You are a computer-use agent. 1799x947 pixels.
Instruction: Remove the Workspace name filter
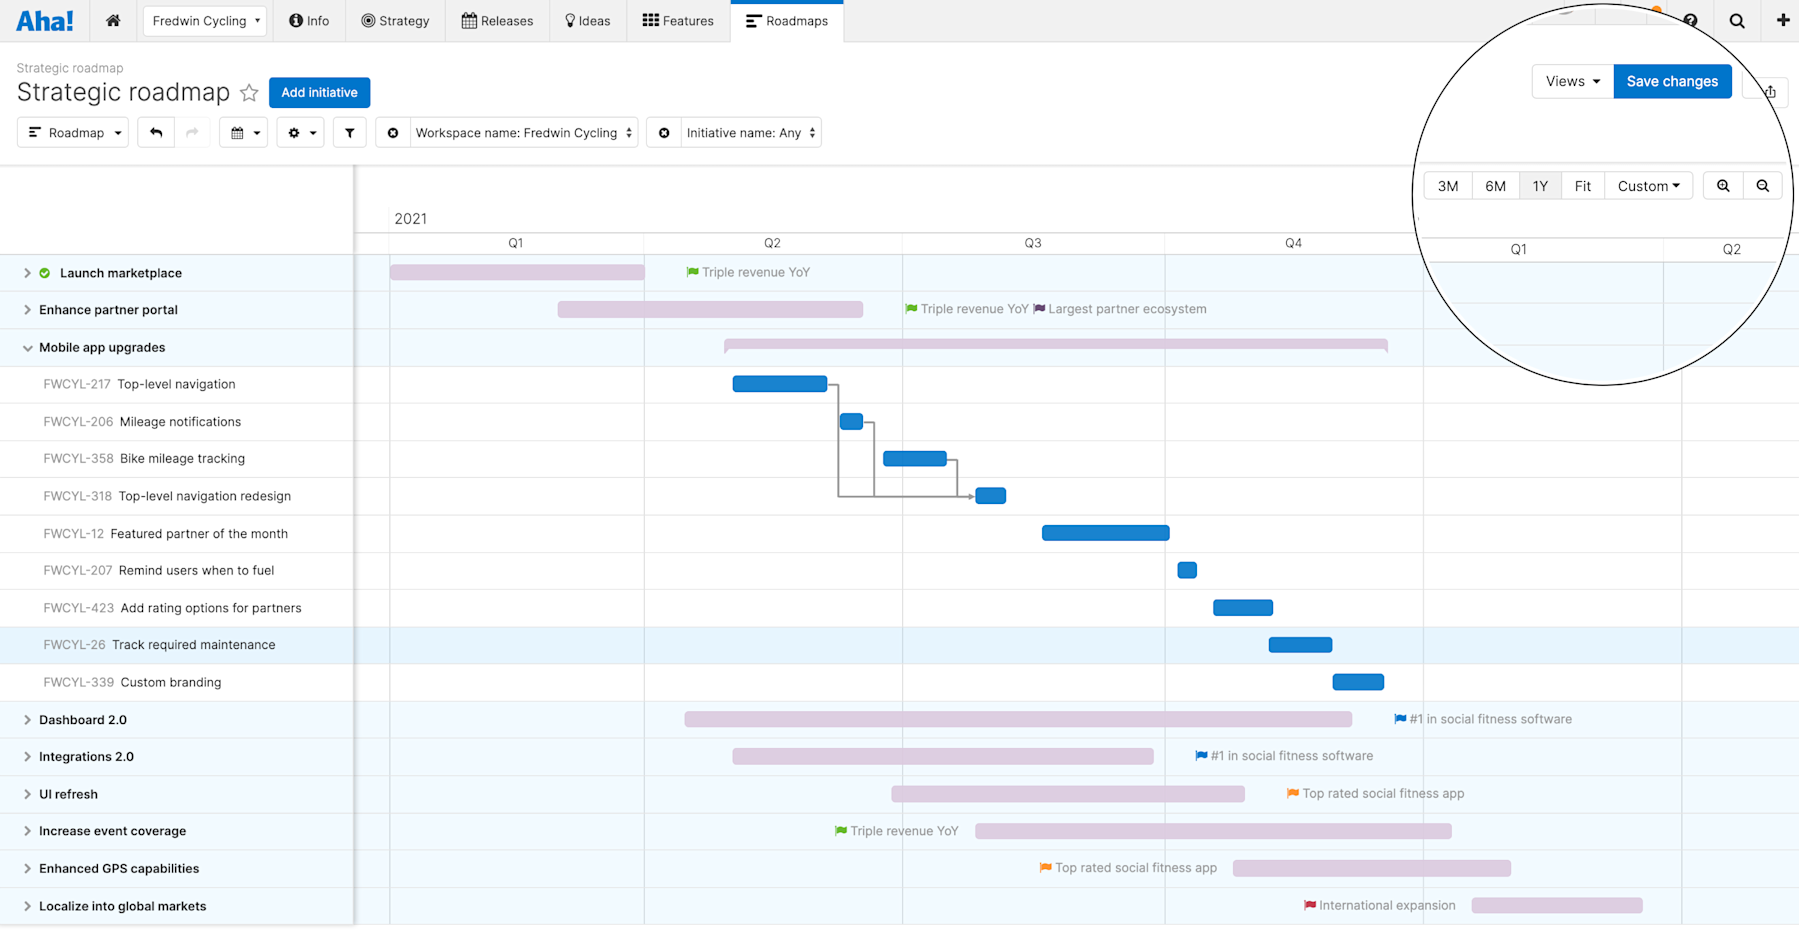click(x=392, y=132)
